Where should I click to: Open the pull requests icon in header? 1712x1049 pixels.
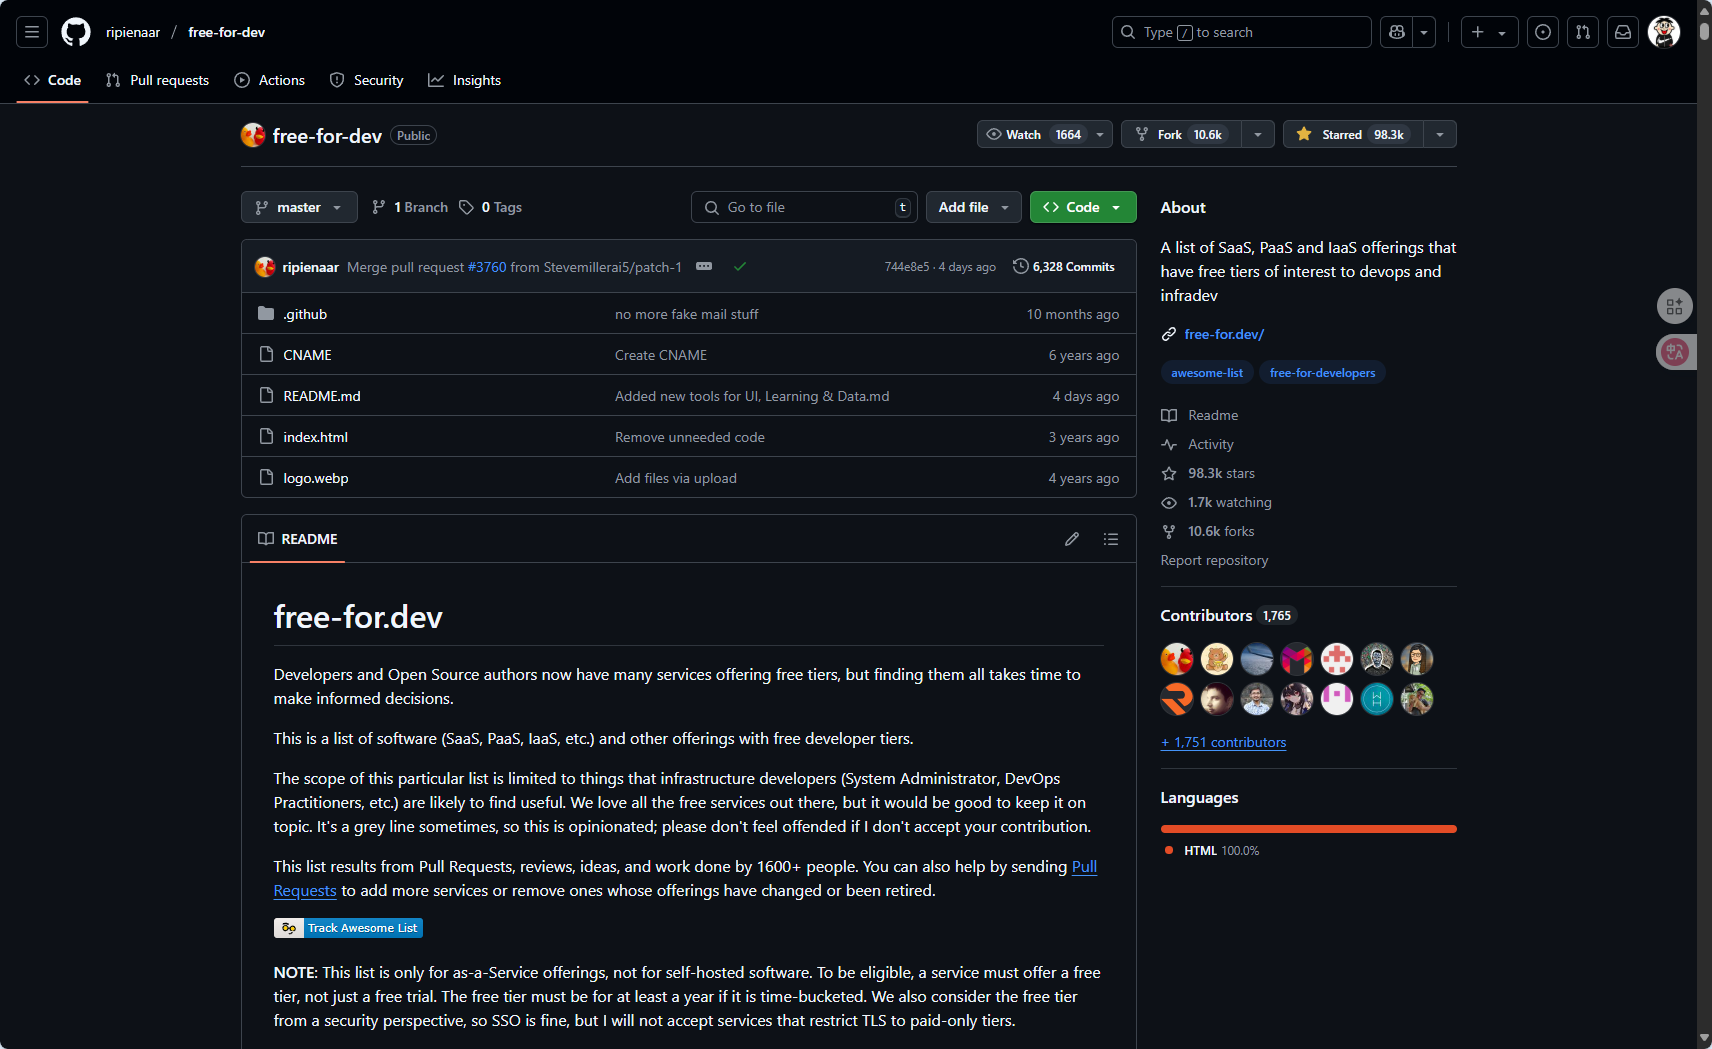pos(1583,32)
